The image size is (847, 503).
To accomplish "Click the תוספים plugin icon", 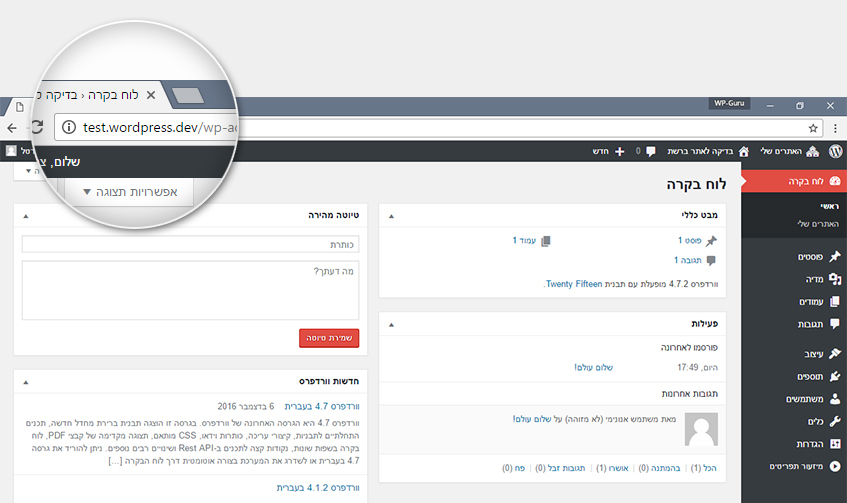I will pos(835,377).
